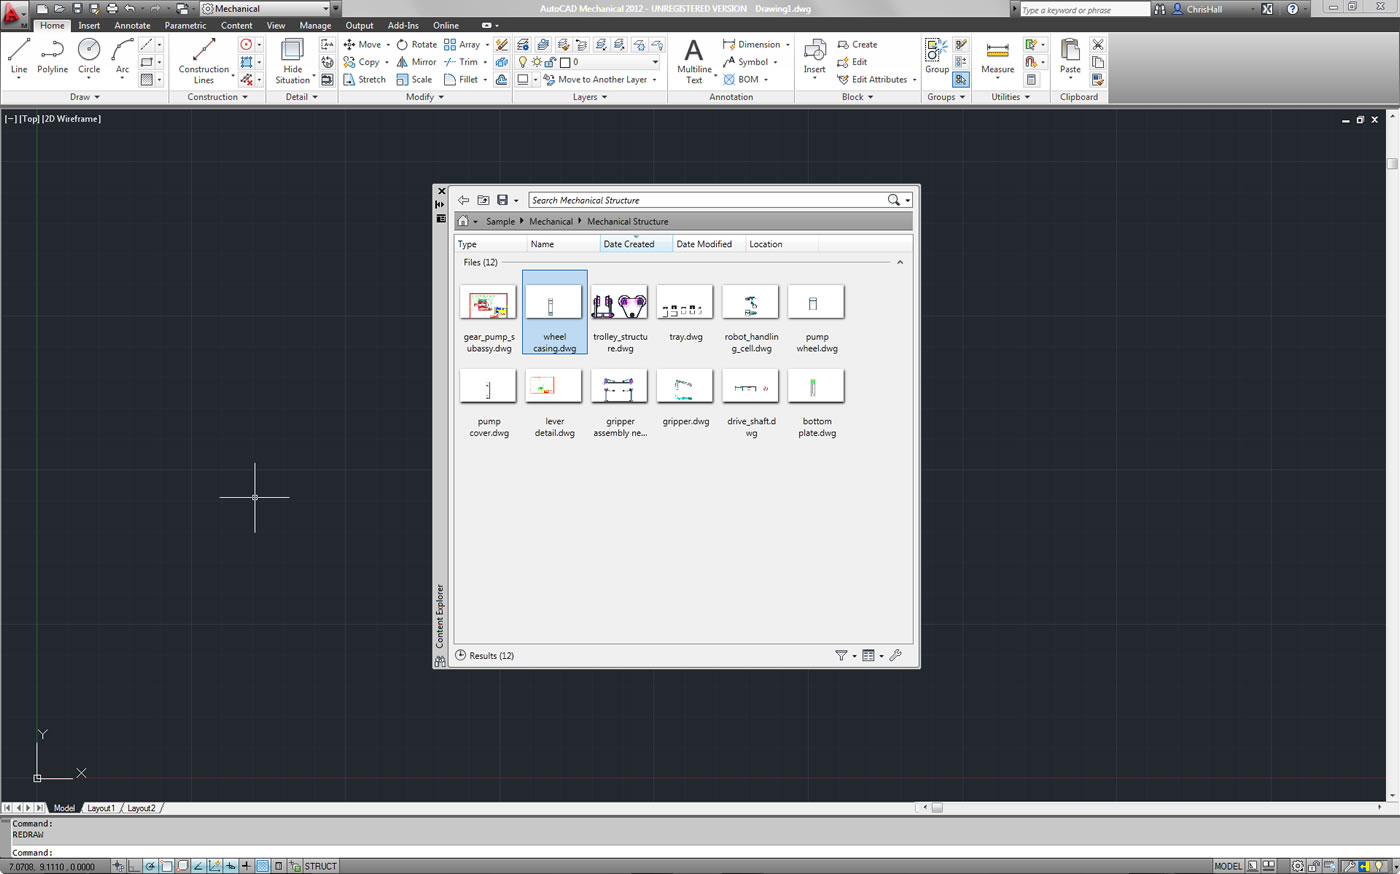Toggle the MODEL space button in status bar
This screenshot has height=874, width=1400.
(x=1228, y=866)
